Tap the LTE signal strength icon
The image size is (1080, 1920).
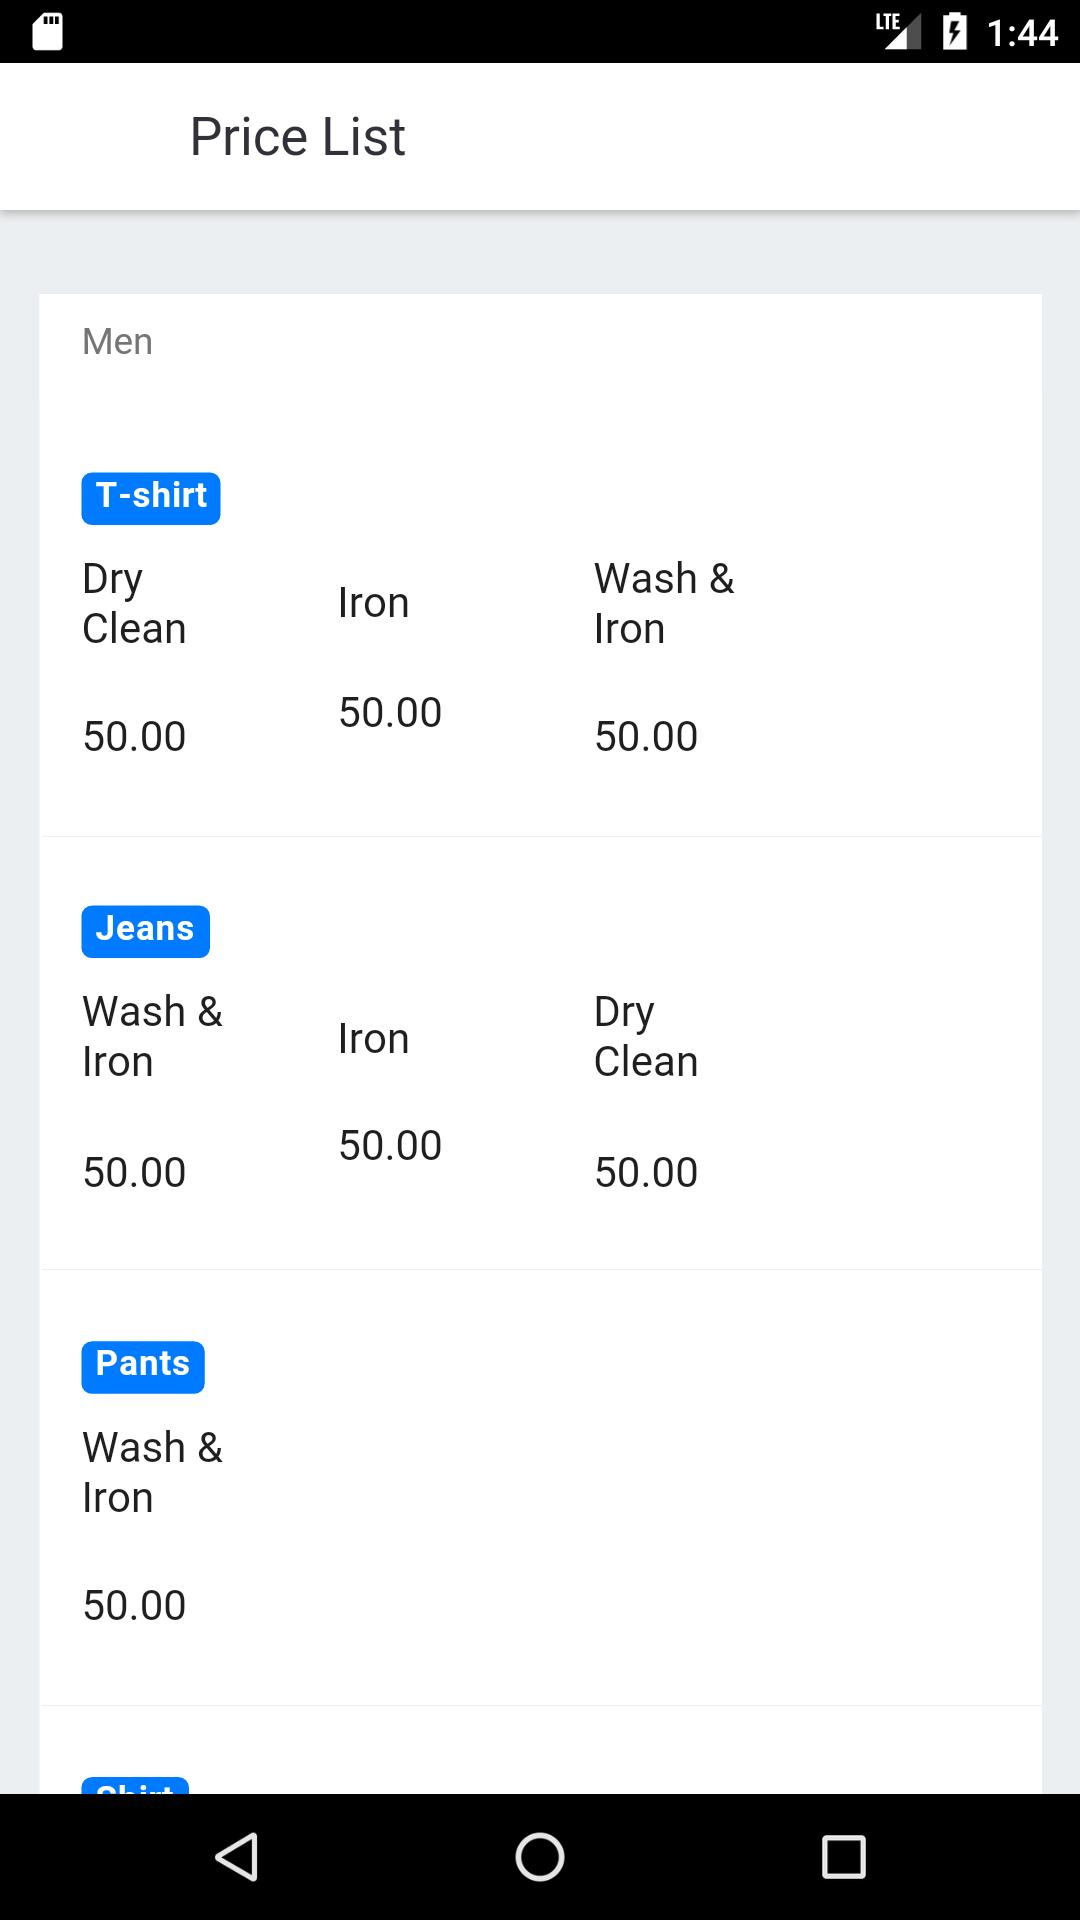(x=898, y=31)
